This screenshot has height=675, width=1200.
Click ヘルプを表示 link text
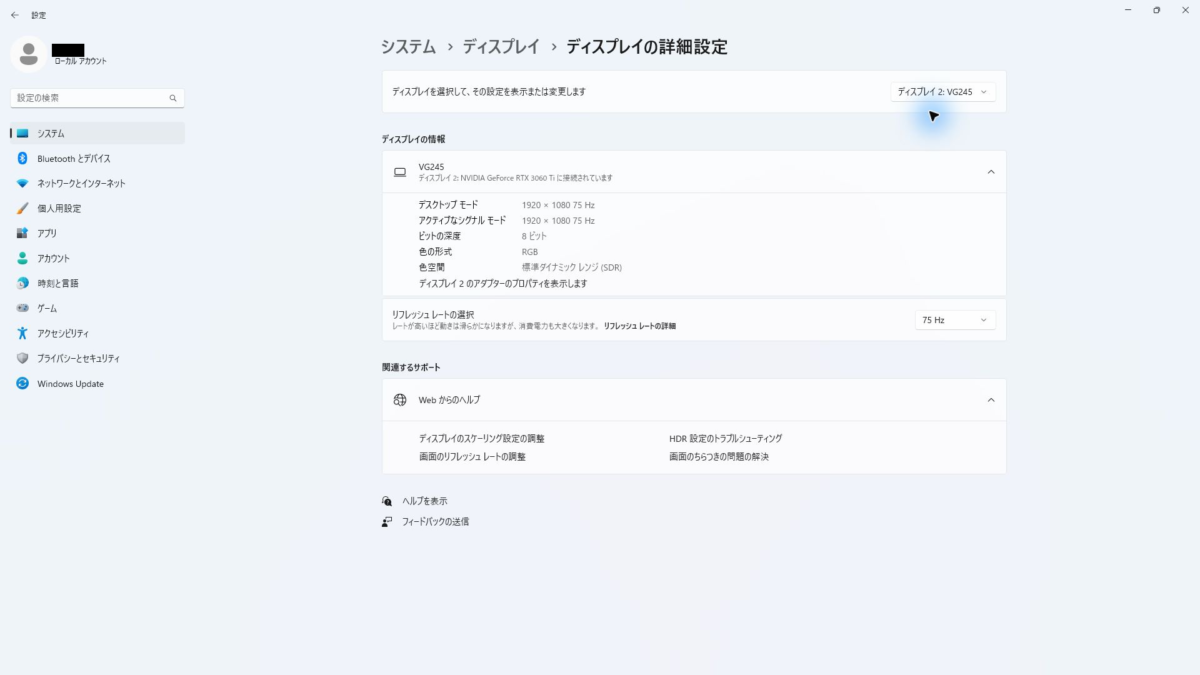[425, 501]
